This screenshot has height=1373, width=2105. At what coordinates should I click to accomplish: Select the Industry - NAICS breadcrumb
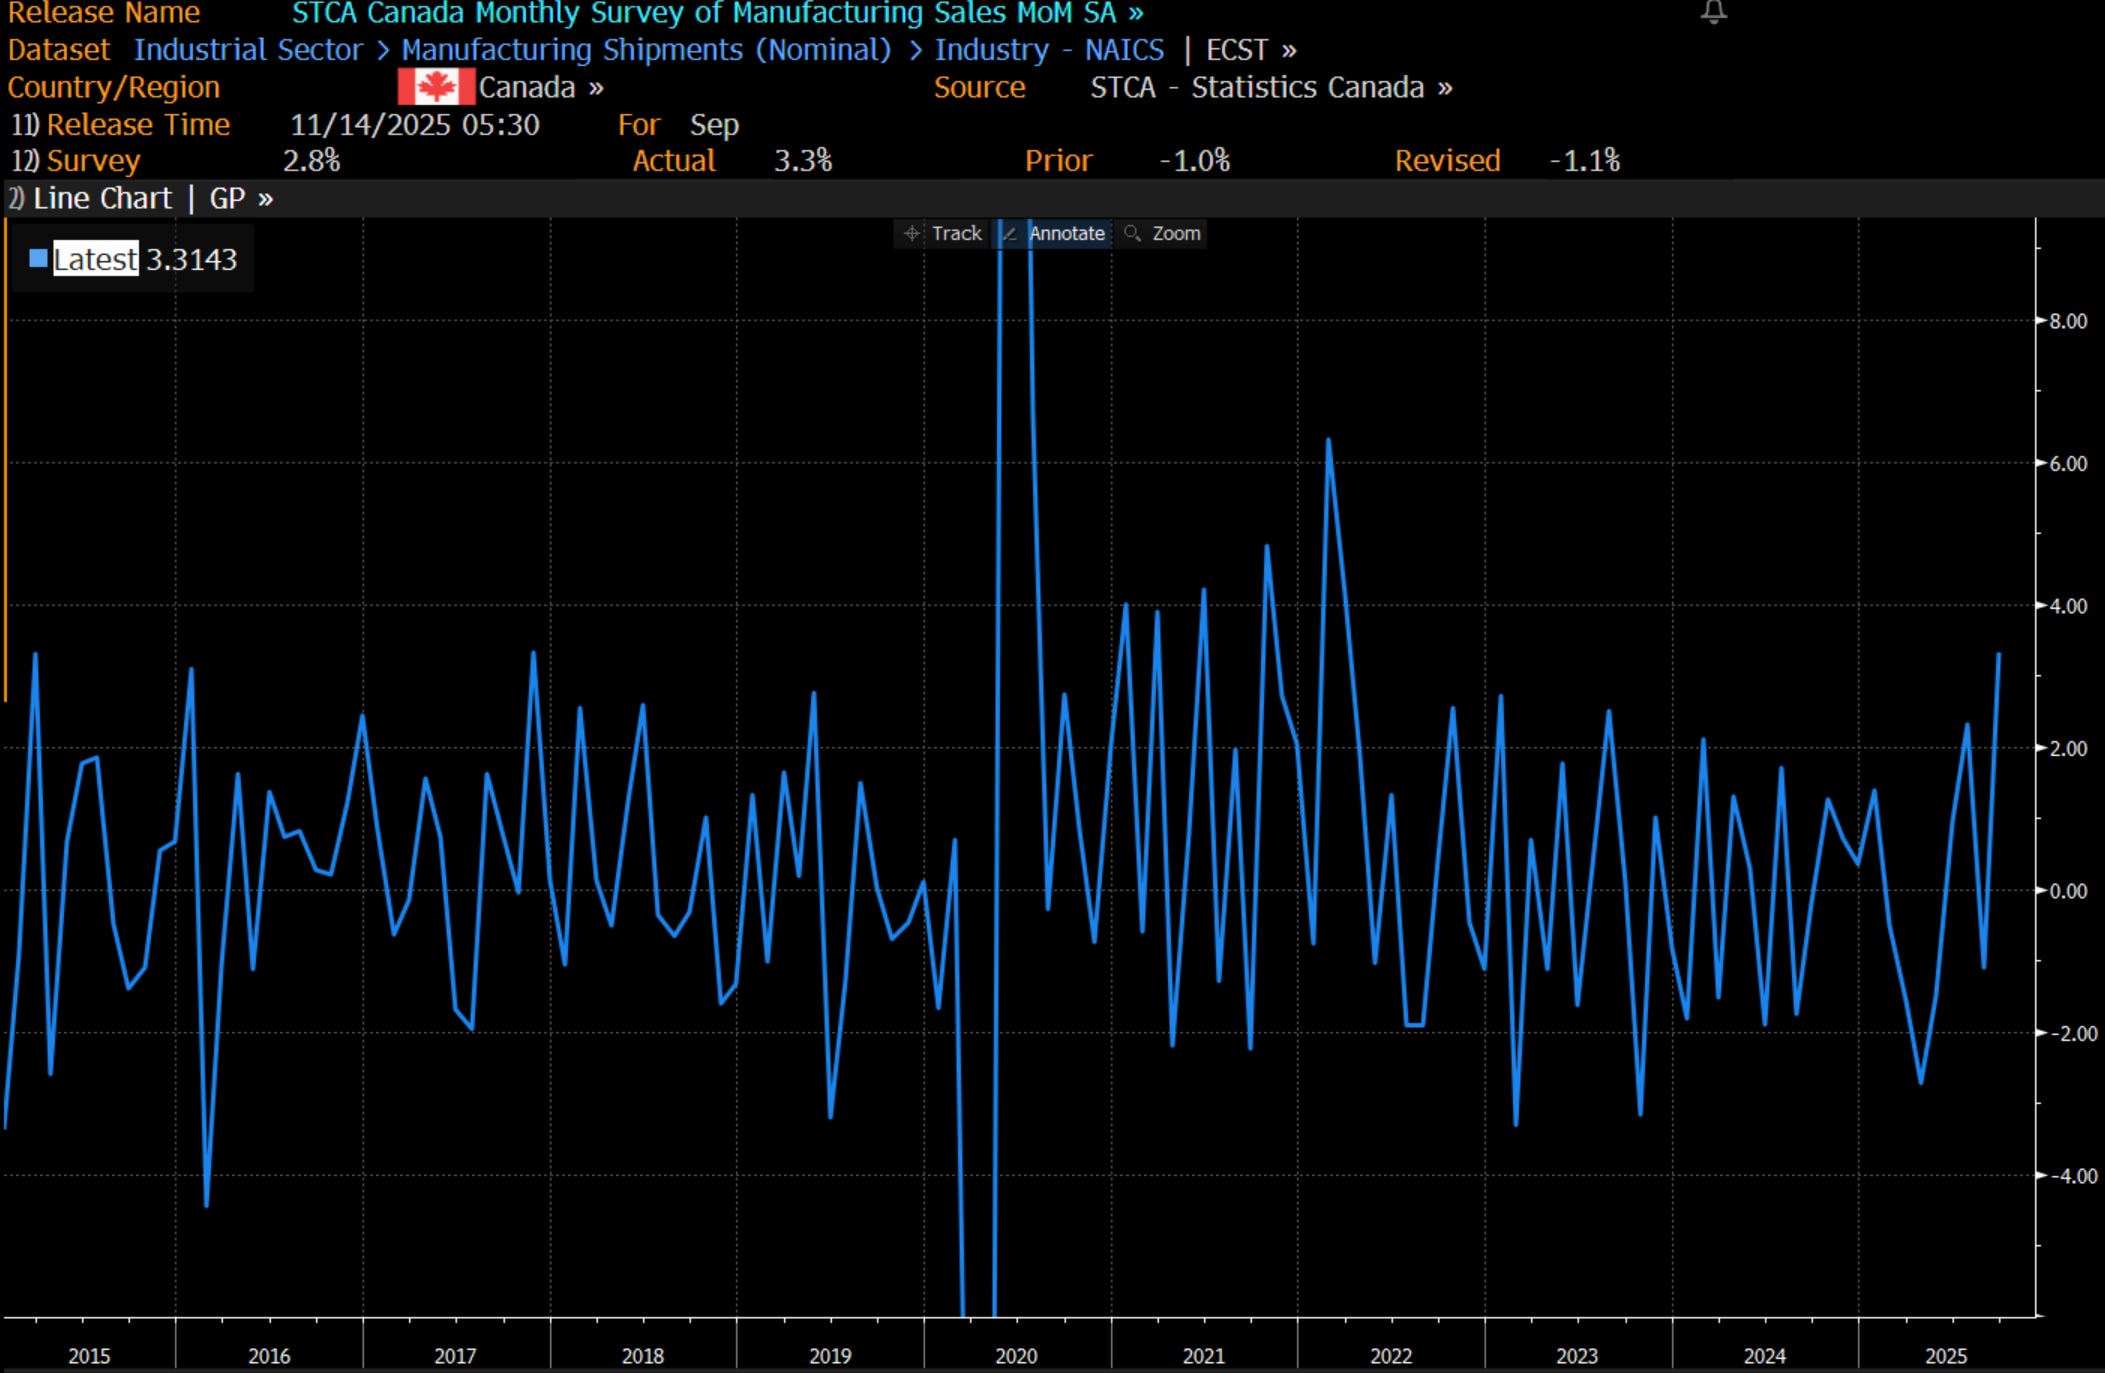pos(1048,50)
